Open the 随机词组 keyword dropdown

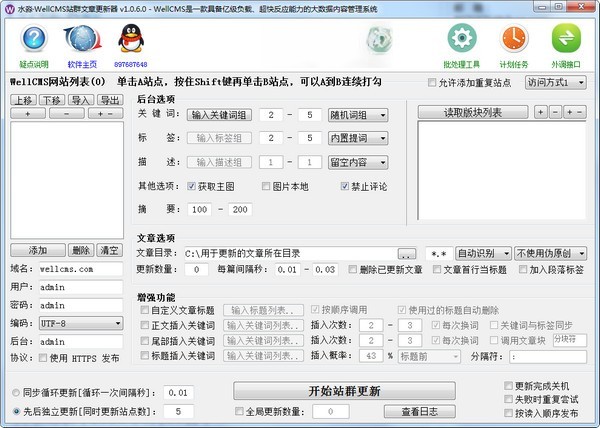(358, 115)
